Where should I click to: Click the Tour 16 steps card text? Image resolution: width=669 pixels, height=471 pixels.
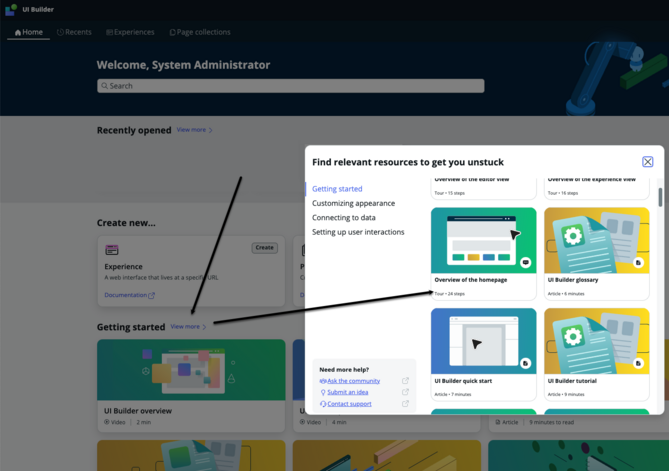[563, 193]
